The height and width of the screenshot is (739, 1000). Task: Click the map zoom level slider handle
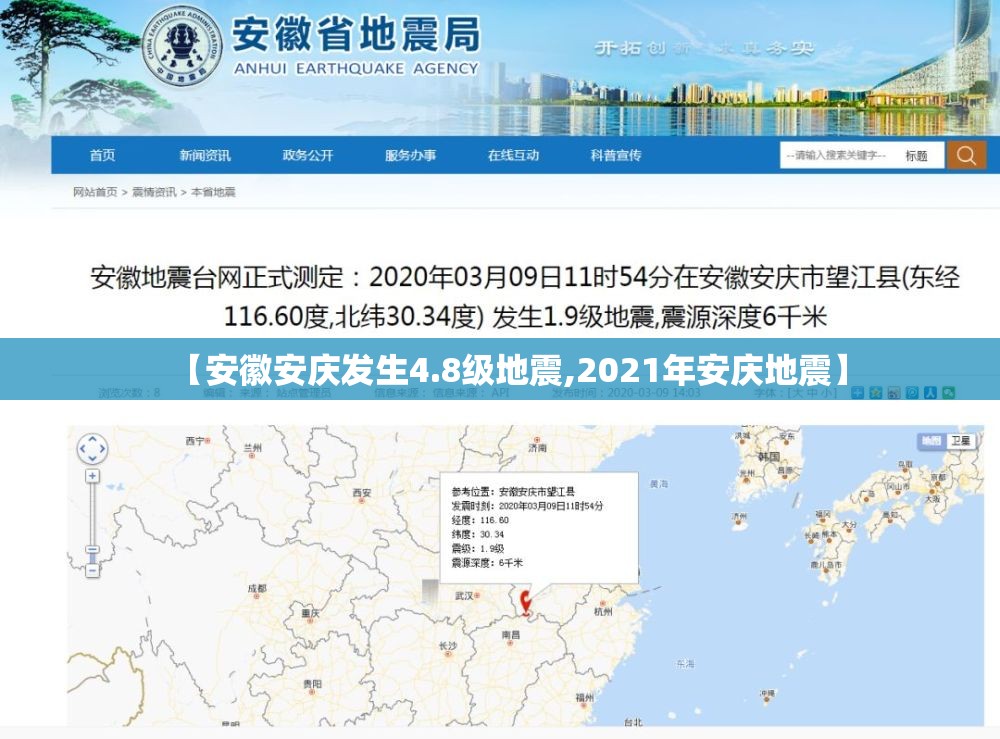click(x=92, y=550)
